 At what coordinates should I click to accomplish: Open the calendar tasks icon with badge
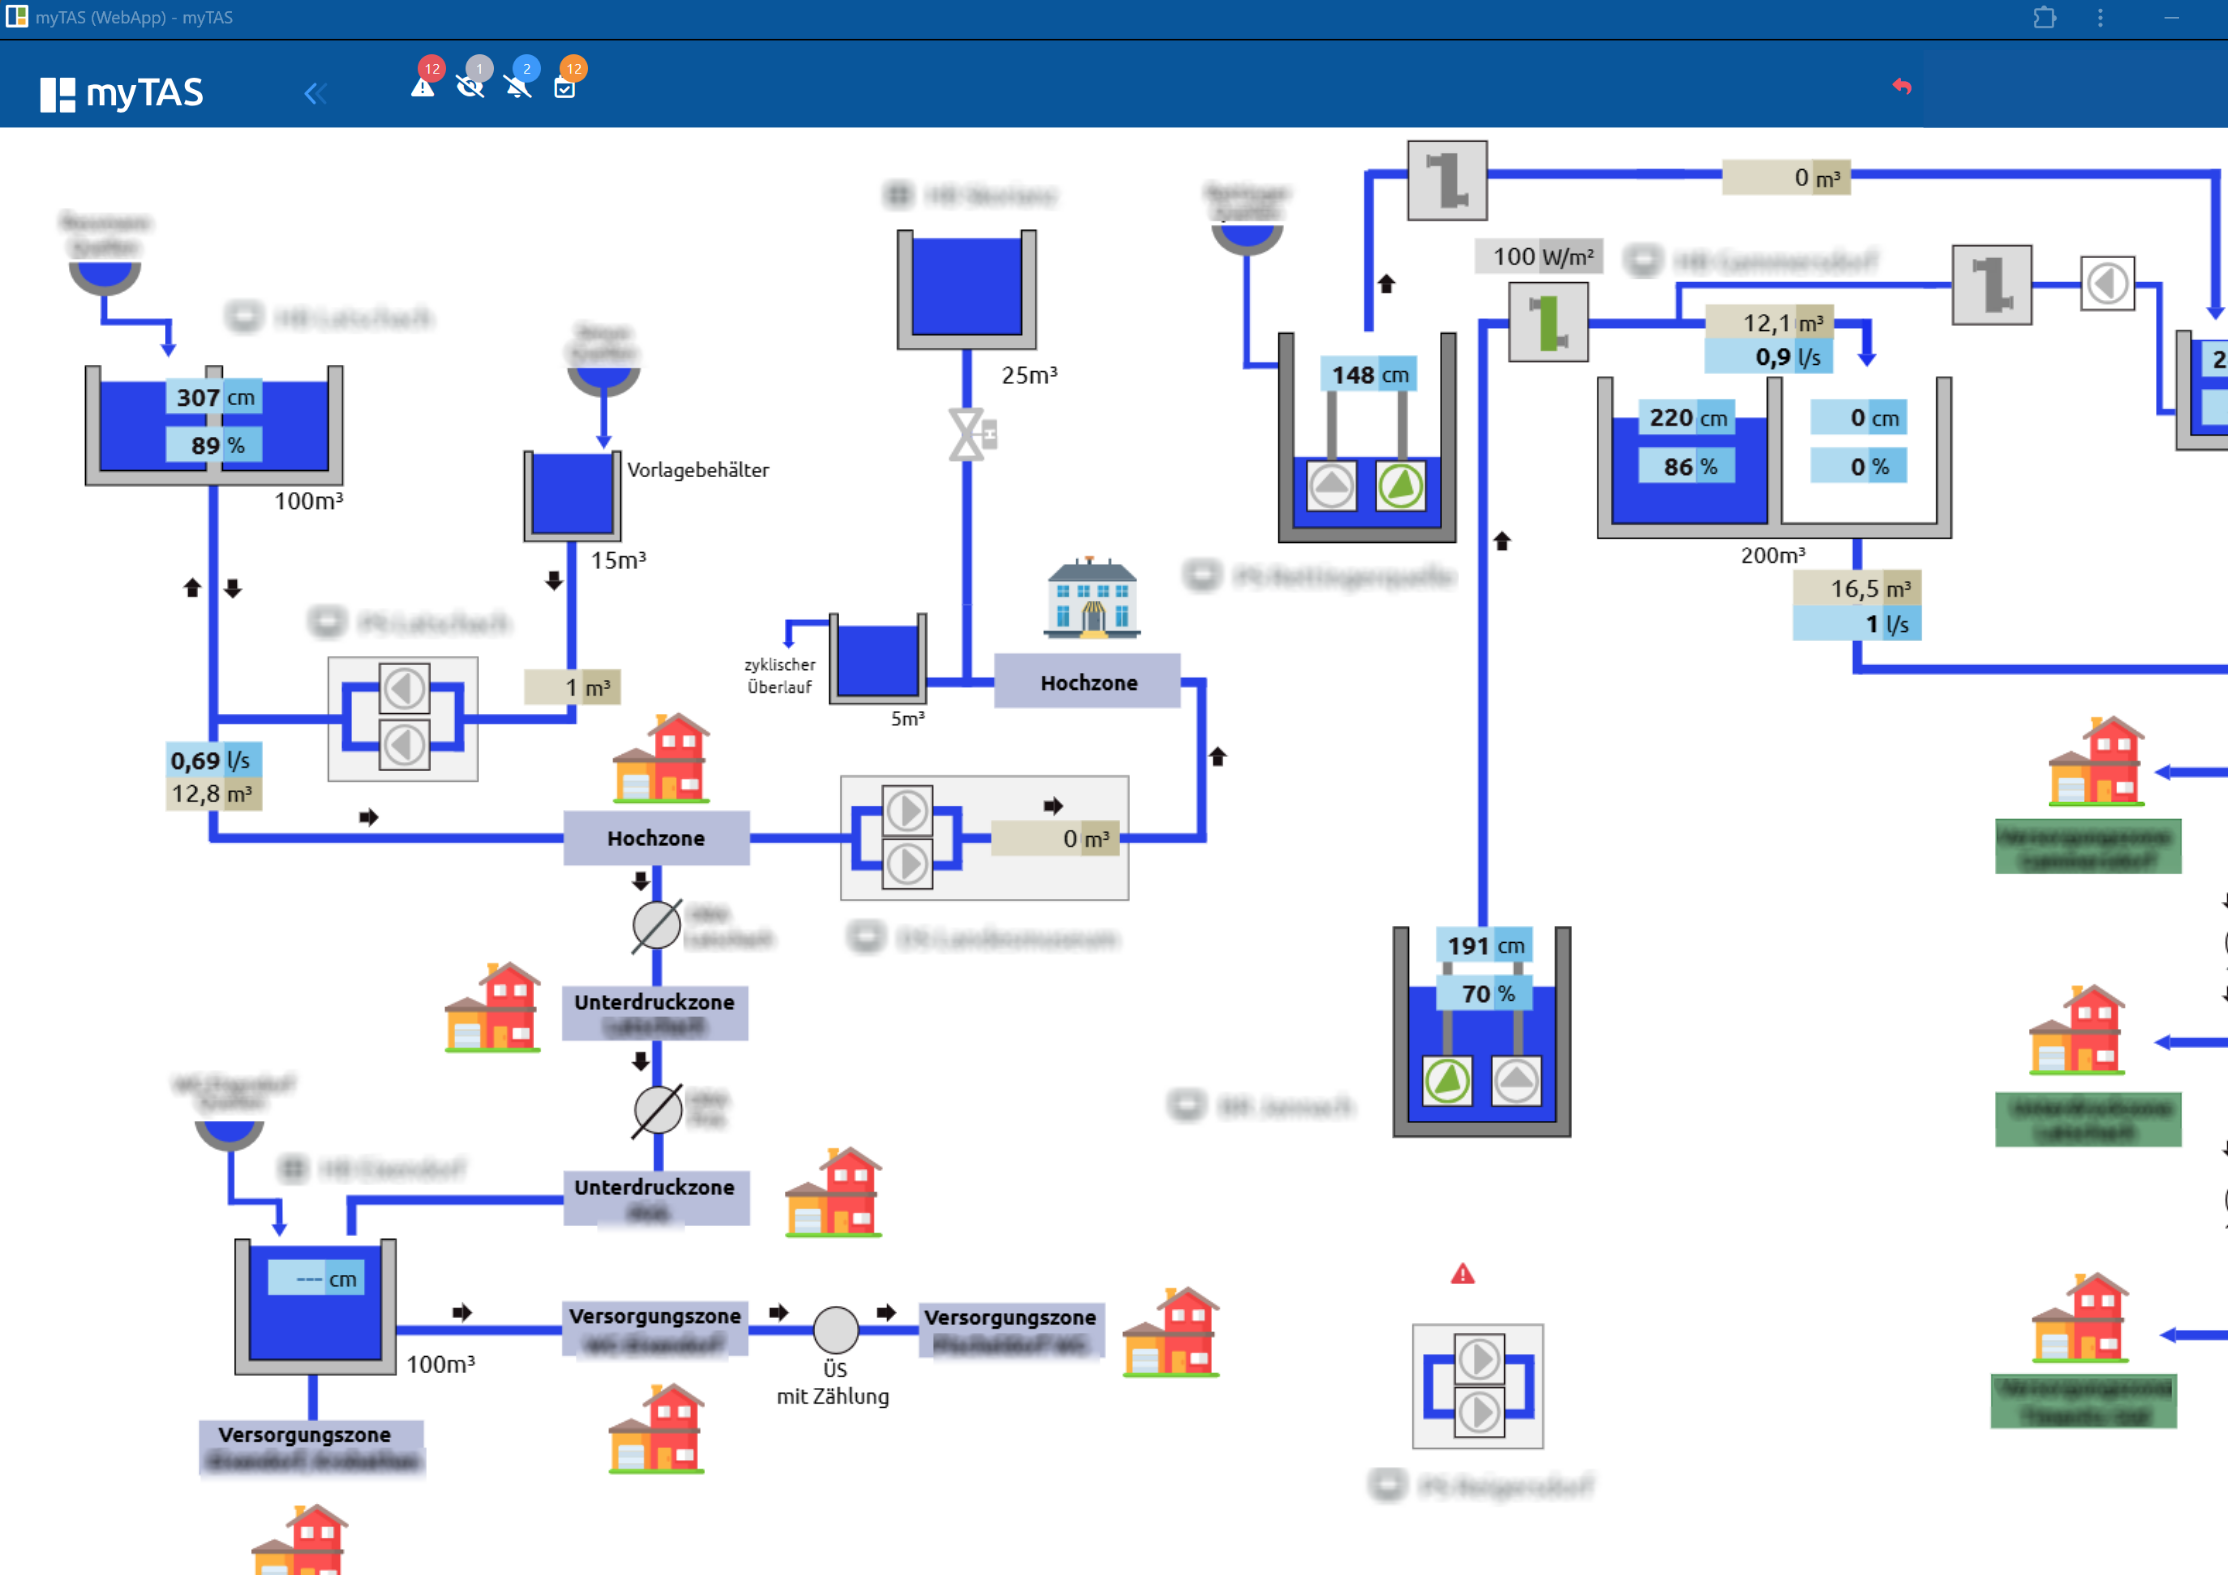pyautogui.click(x=565, y=87)
